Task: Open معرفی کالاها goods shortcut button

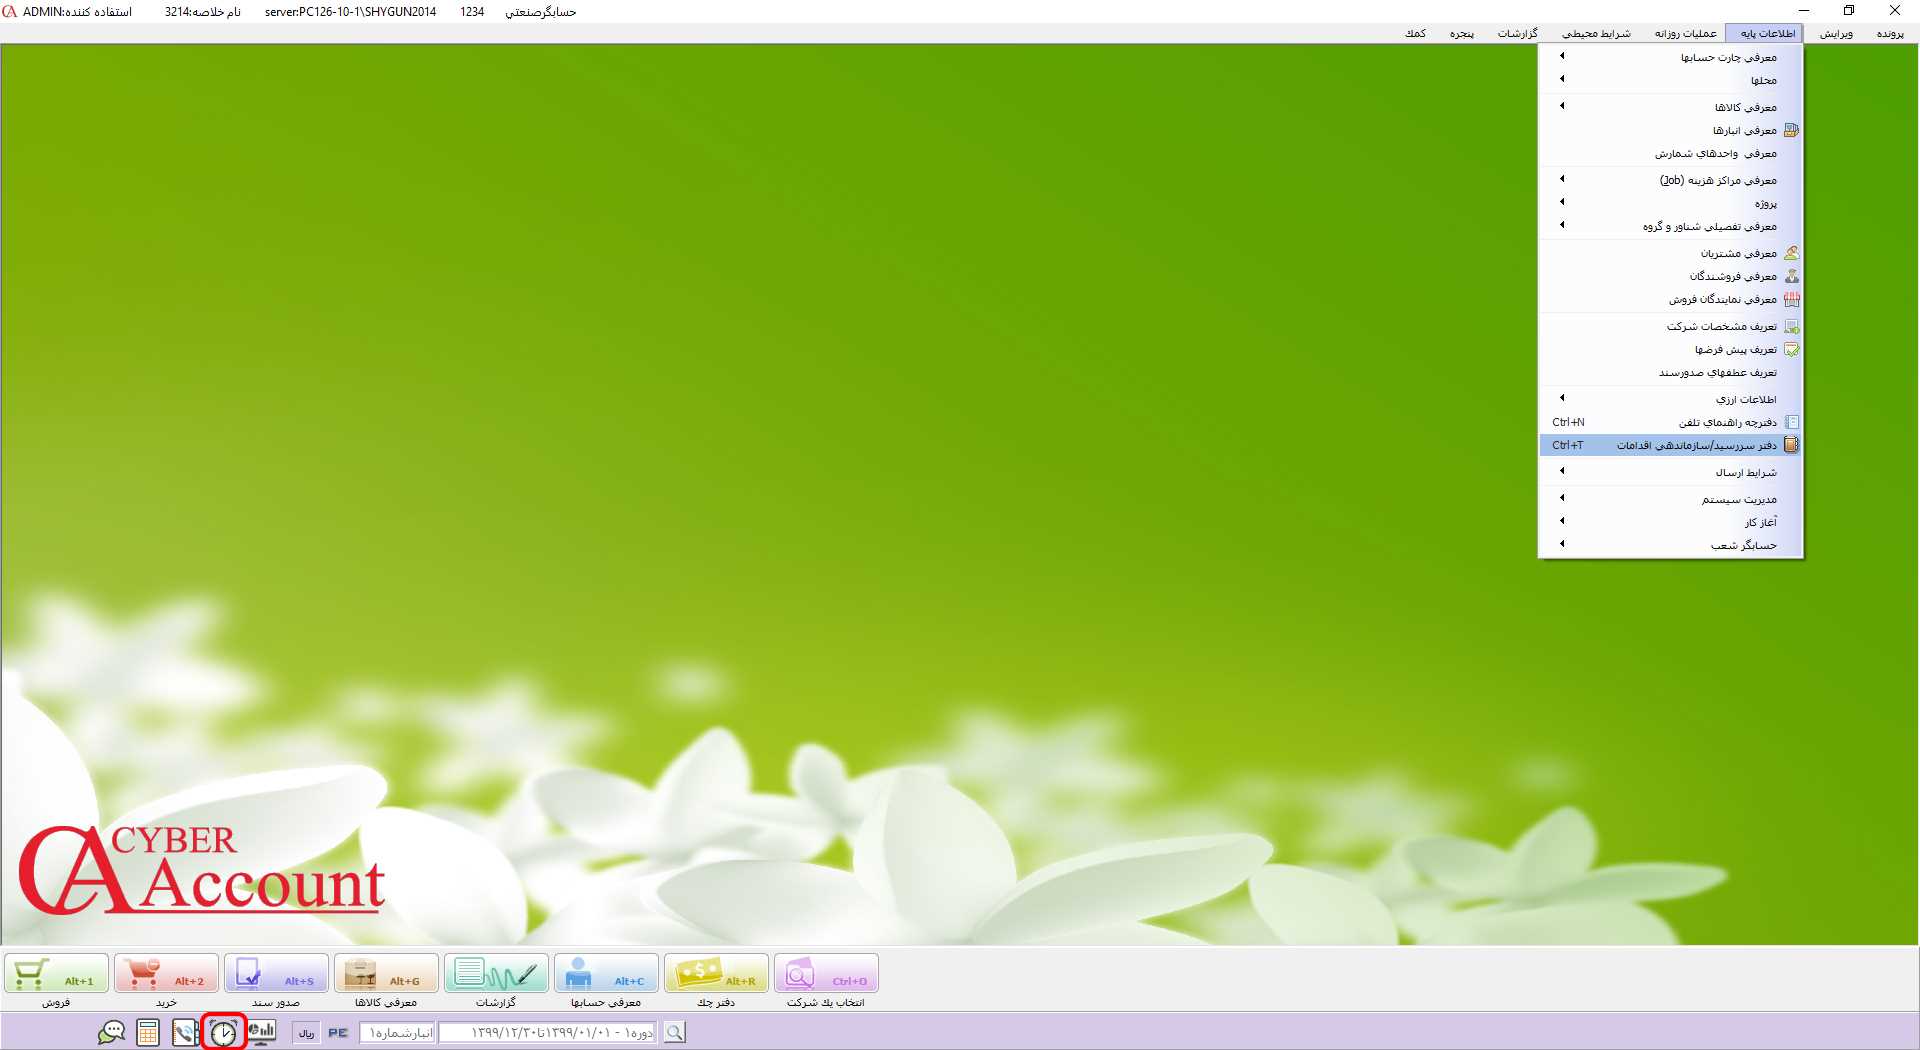Action: pos(386,974)
